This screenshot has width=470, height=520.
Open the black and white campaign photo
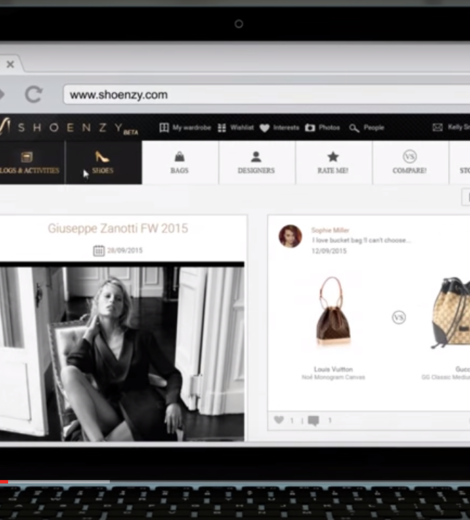click(x=122, y=352)
